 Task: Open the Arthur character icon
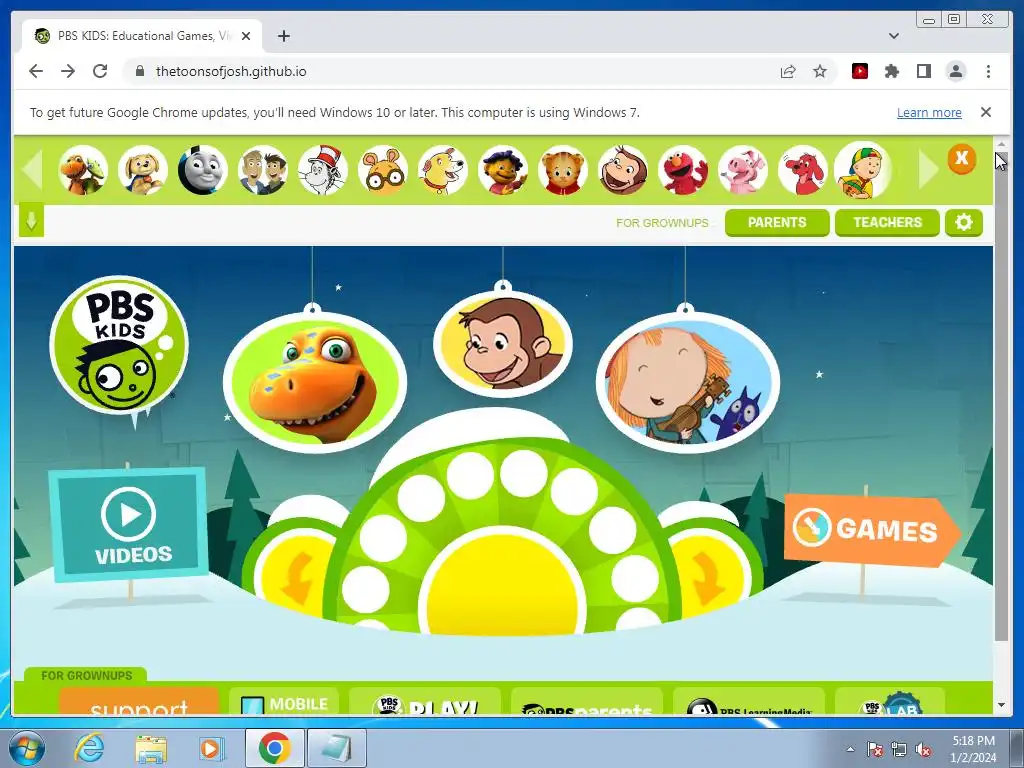click(383, 170)
